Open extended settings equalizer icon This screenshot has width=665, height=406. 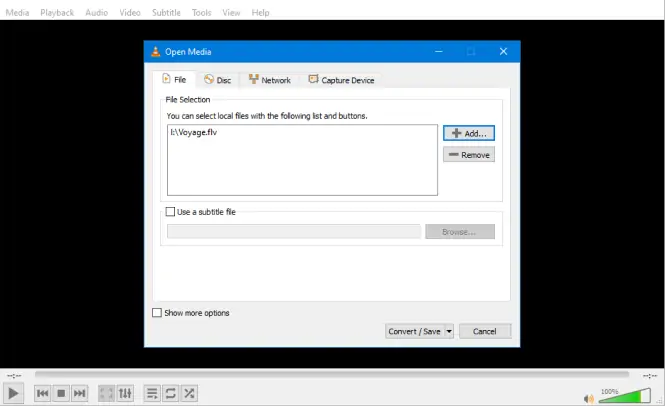(x=125, y=393)
